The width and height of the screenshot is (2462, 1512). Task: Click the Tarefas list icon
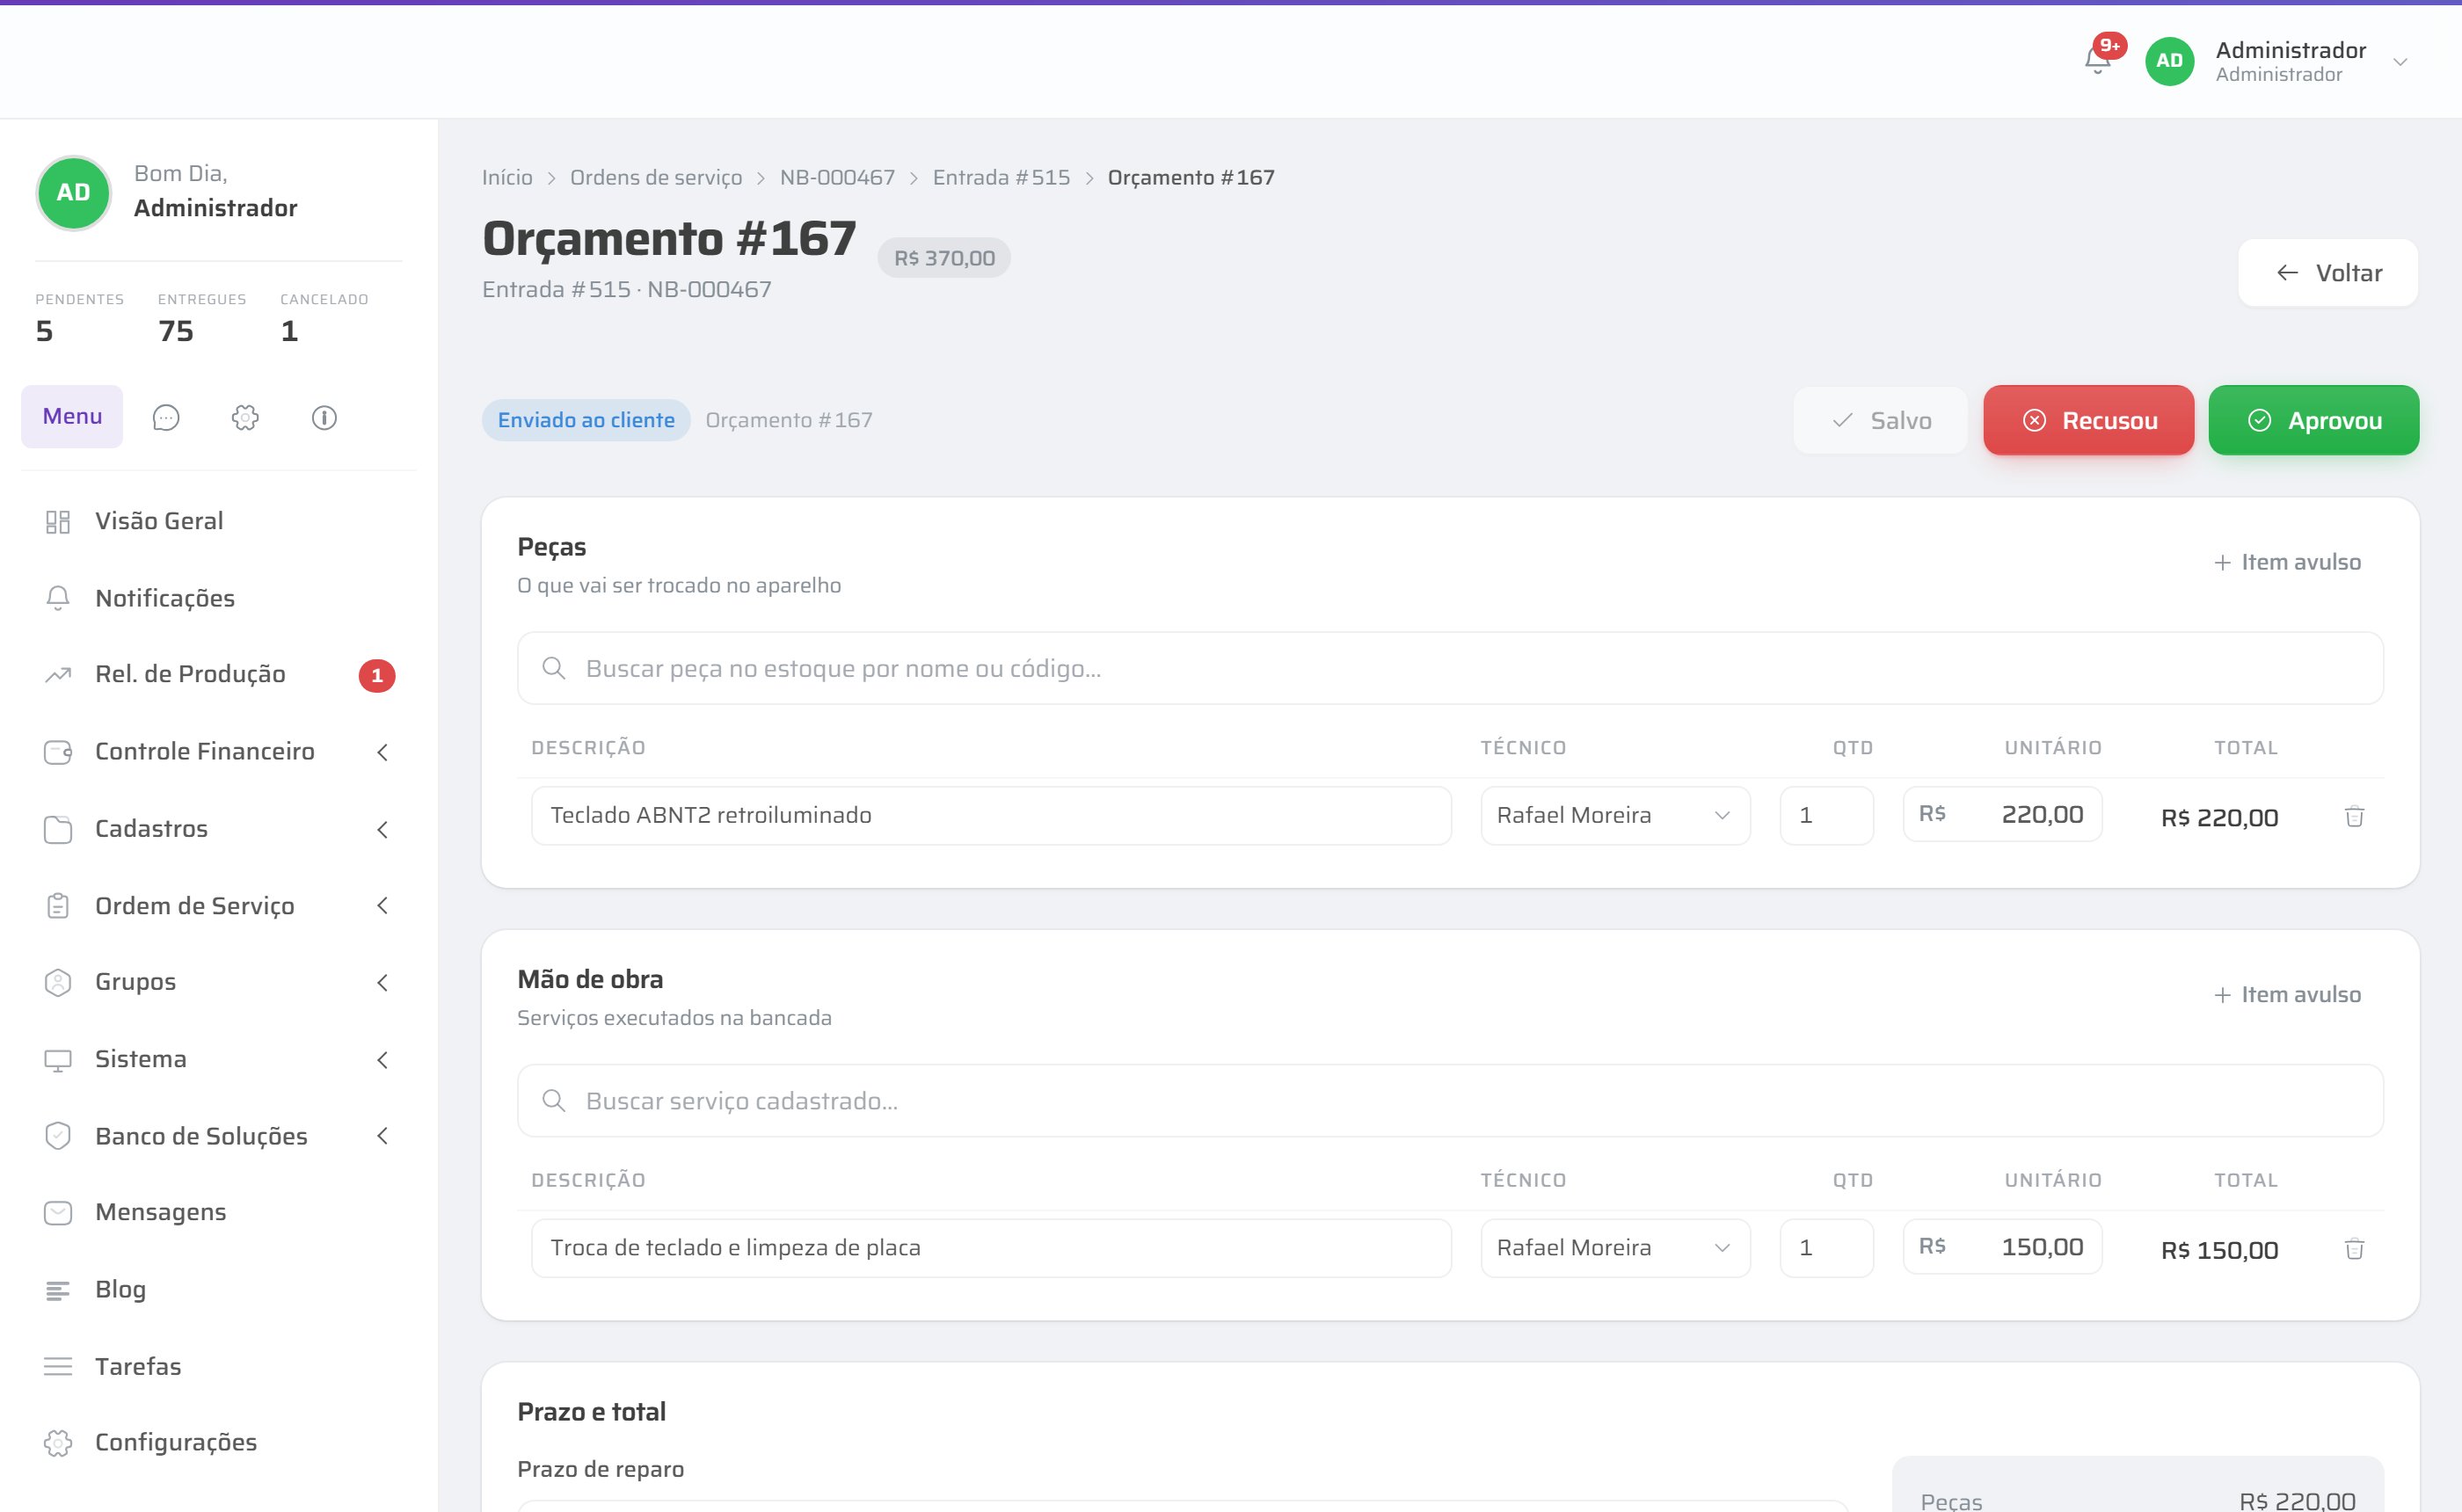58,1367
